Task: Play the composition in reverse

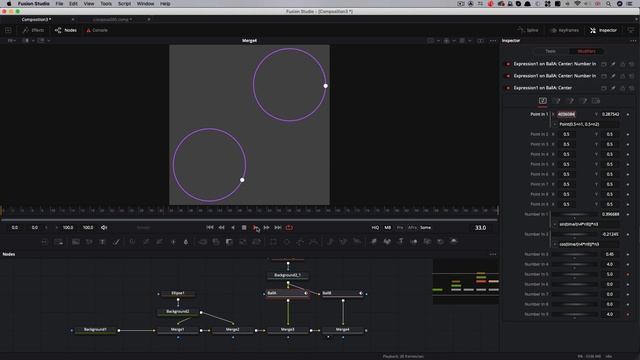Action: pyautogui.click(x=233, y=227)
